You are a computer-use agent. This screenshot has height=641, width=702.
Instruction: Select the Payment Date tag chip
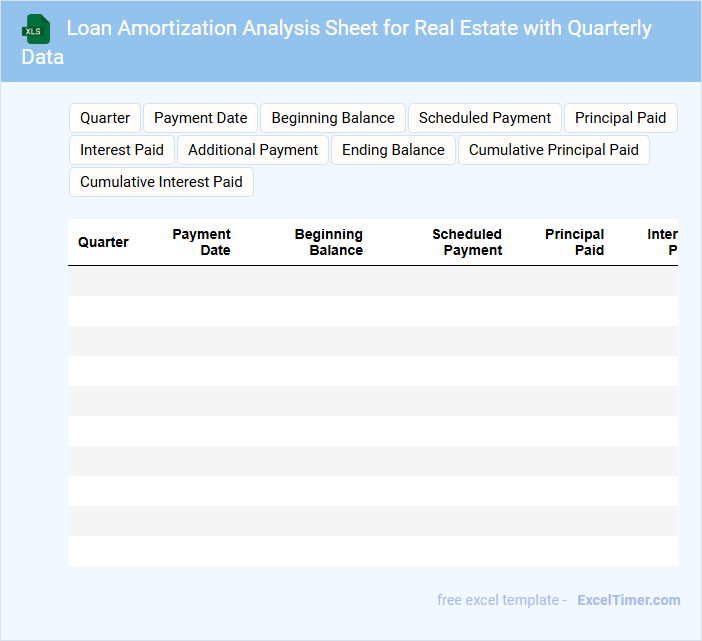click(200, 118)
